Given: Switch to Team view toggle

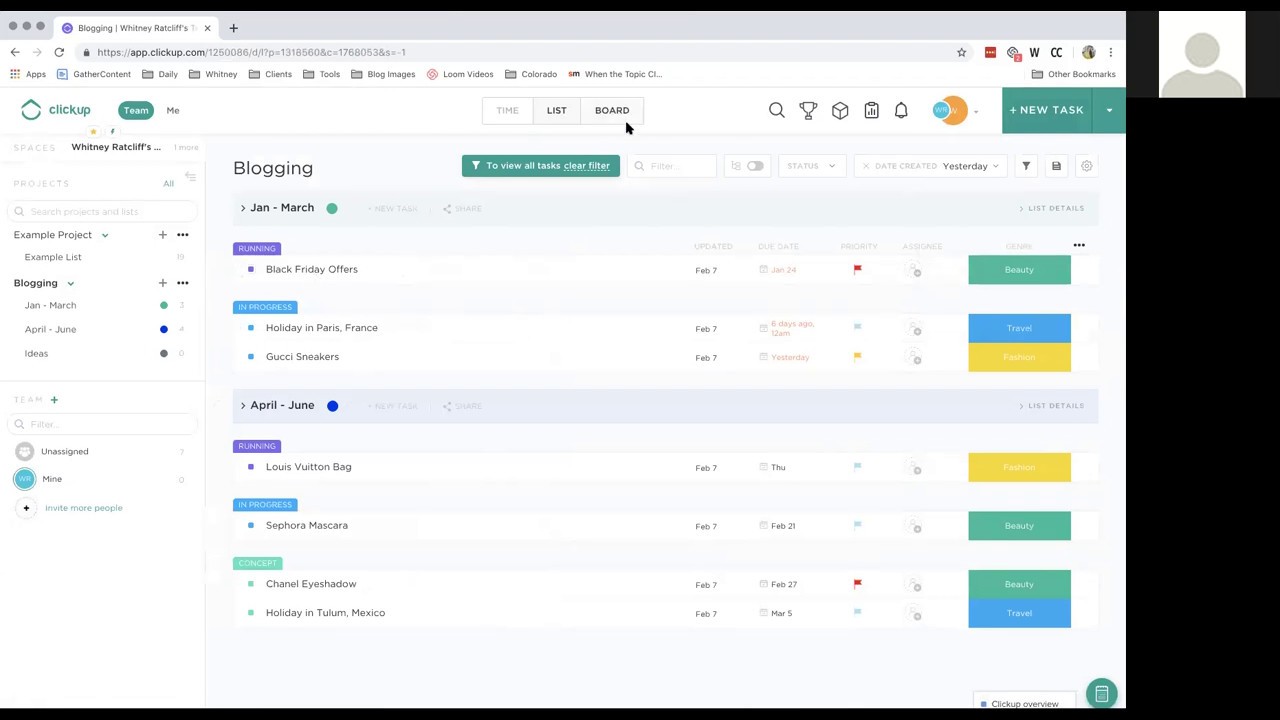Looking at the screenshot, I should (x=136, y=110).
